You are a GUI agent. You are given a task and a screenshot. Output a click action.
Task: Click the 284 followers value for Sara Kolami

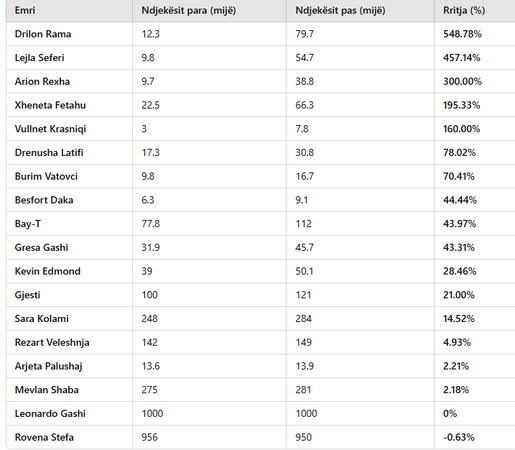[303, 319]
